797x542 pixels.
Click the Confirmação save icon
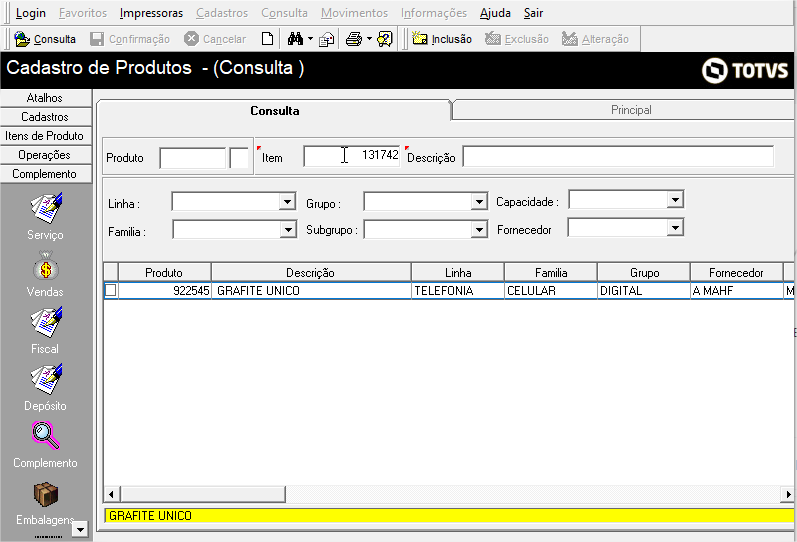(97, 39)
